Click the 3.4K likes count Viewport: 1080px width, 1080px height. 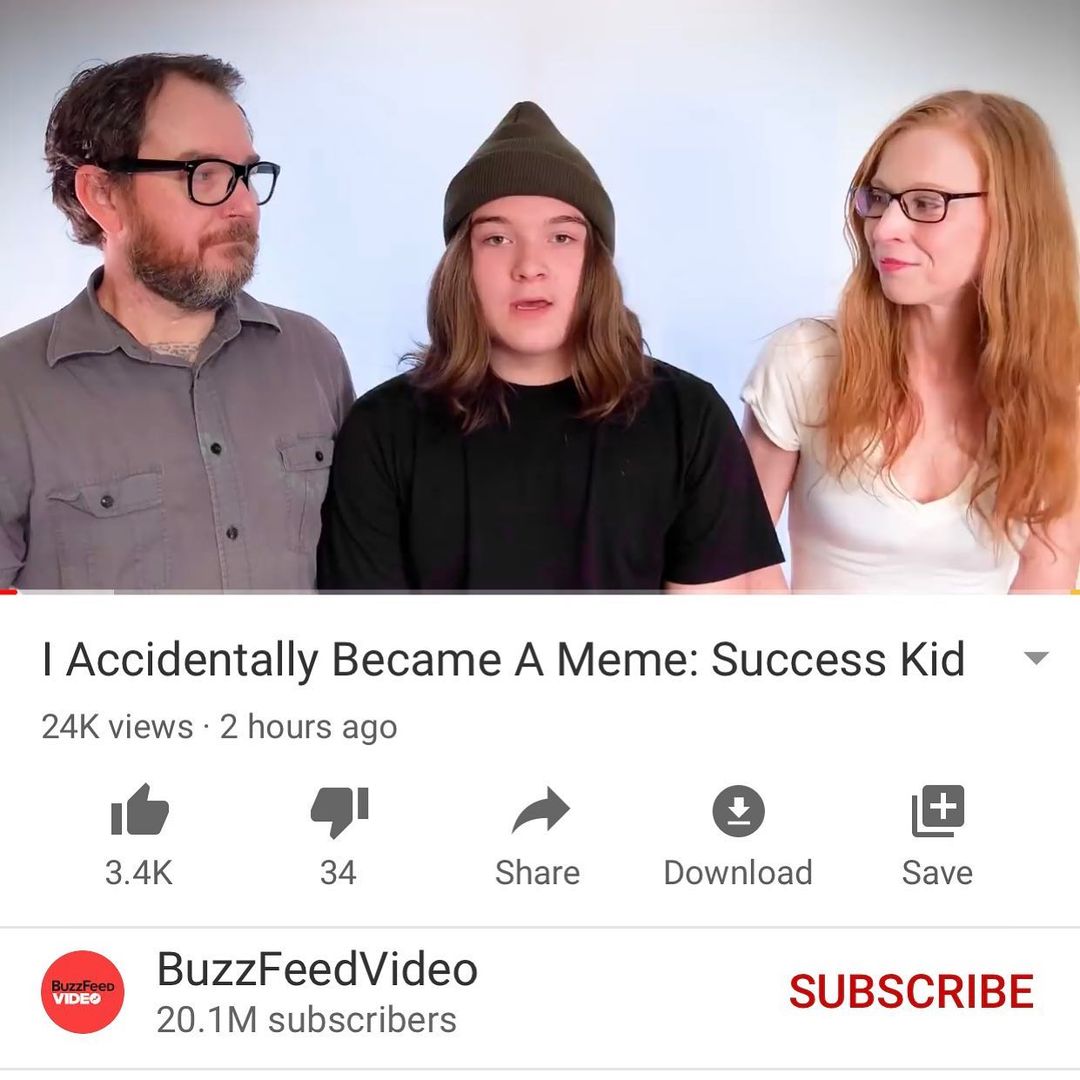pyautogui.click(x=139, y=873)
